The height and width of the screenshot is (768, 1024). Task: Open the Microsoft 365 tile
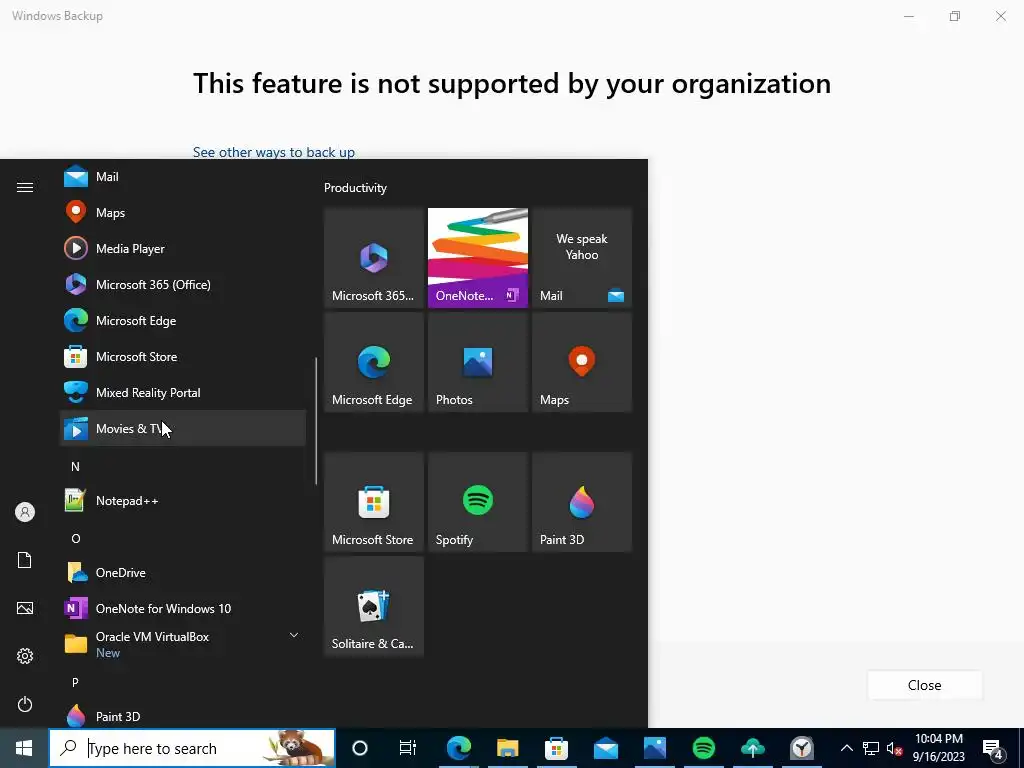[x=374, y=258]
